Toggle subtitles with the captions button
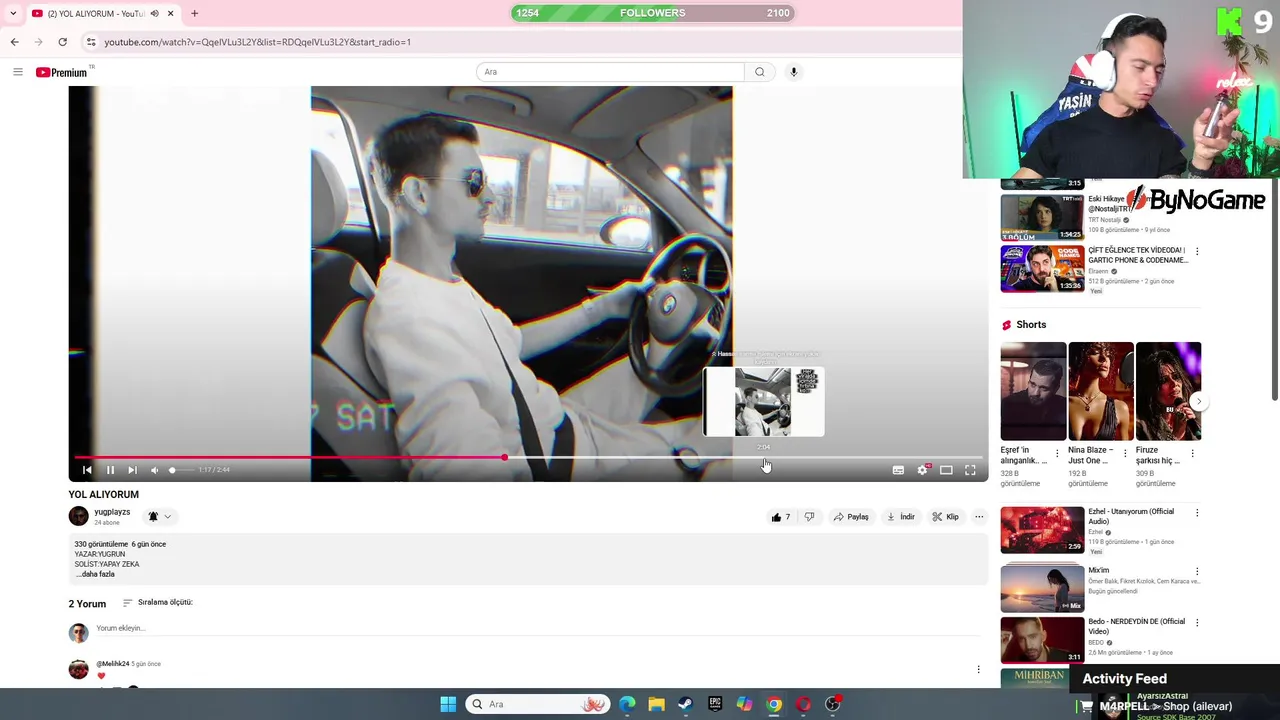The height and width of the screenshot is (720, 1280). click(x=898, y=470)
